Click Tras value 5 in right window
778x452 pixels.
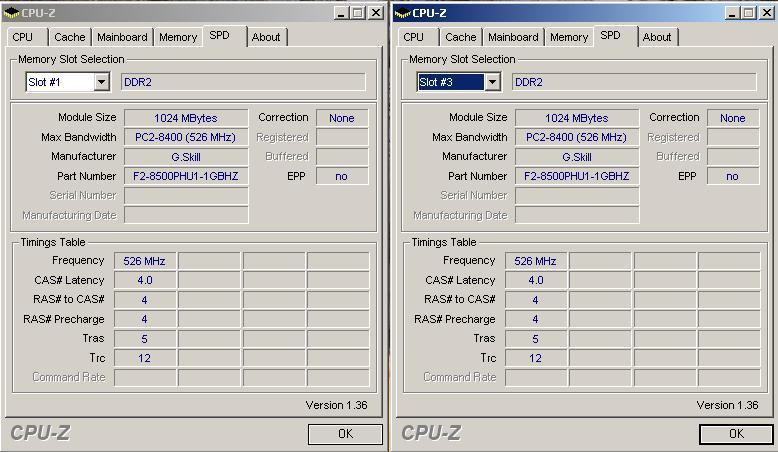pos(536,339)
